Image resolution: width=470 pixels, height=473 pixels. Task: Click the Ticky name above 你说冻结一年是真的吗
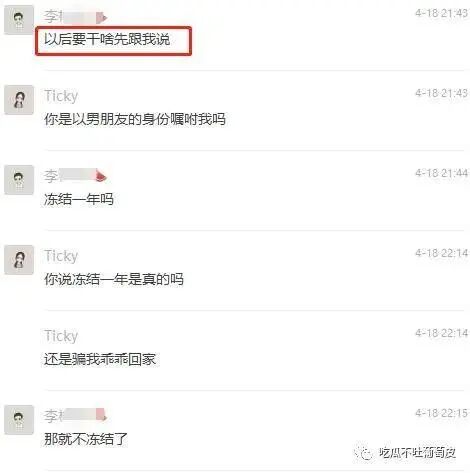click(x=61, y=256)
